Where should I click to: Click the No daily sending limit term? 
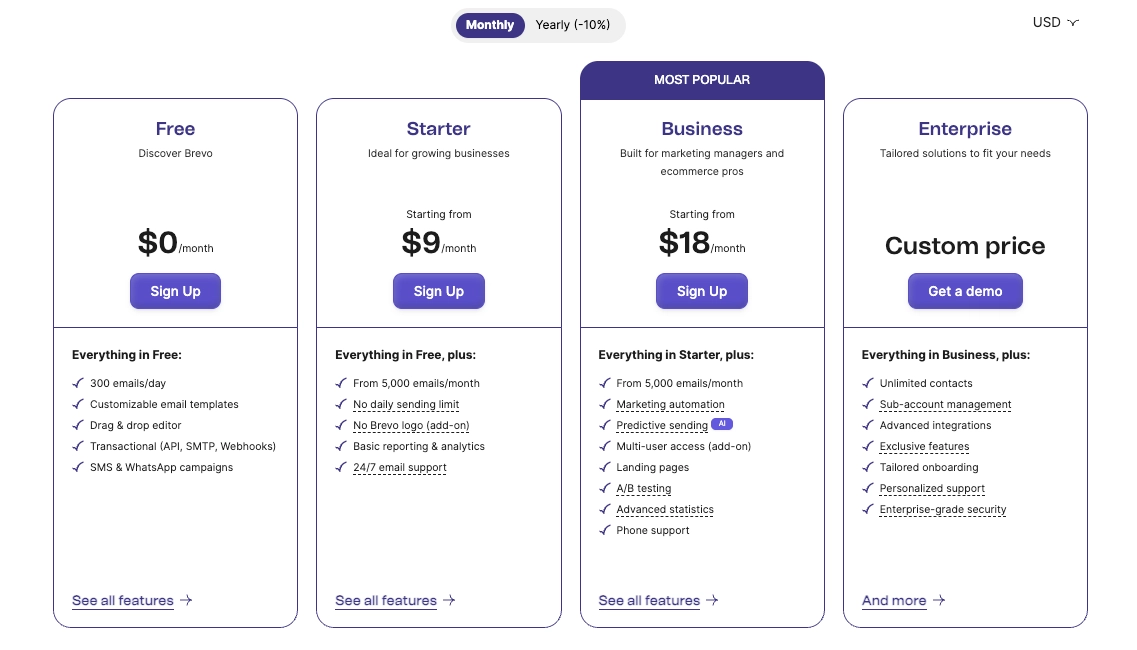pos(406,405)
